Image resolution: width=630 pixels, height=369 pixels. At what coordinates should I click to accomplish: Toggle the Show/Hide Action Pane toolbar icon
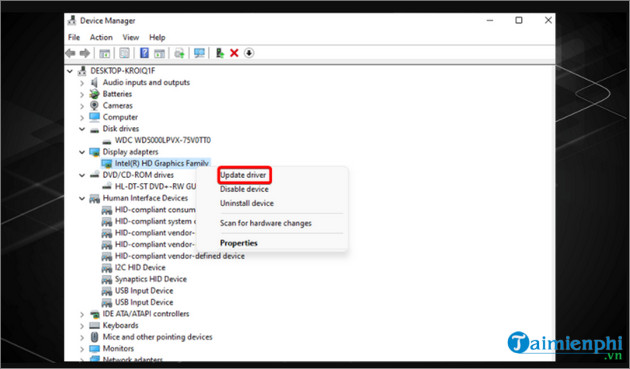160,53
